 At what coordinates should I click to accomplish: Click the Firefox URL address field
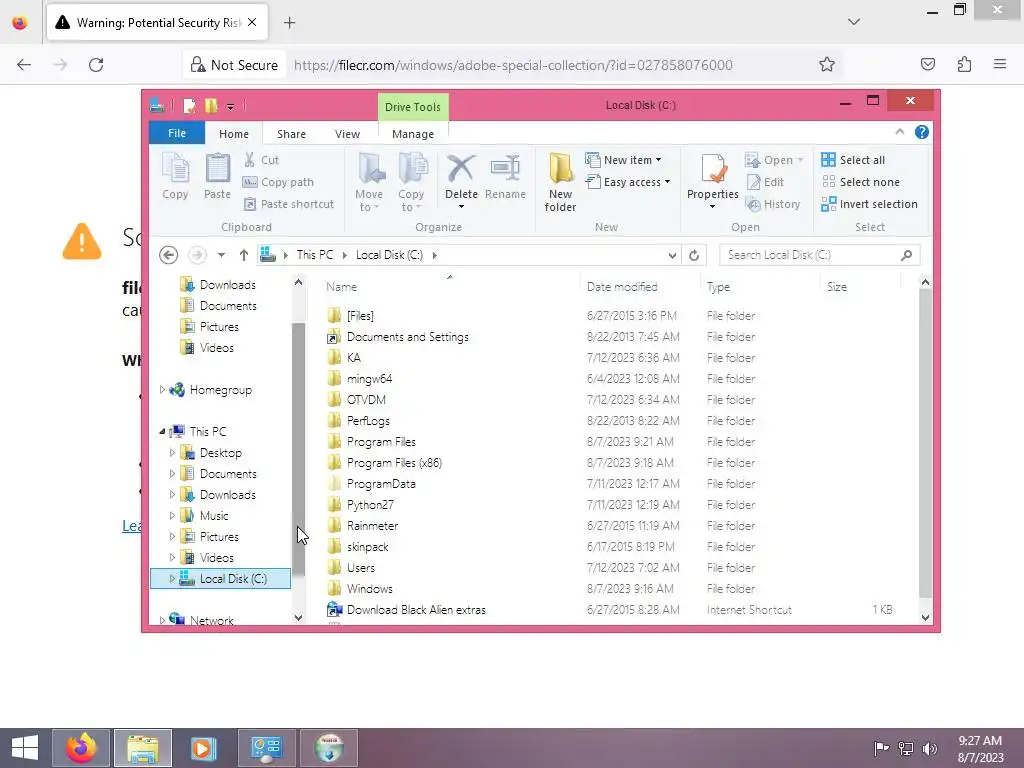pyautogui.click(x=513, y=65)
